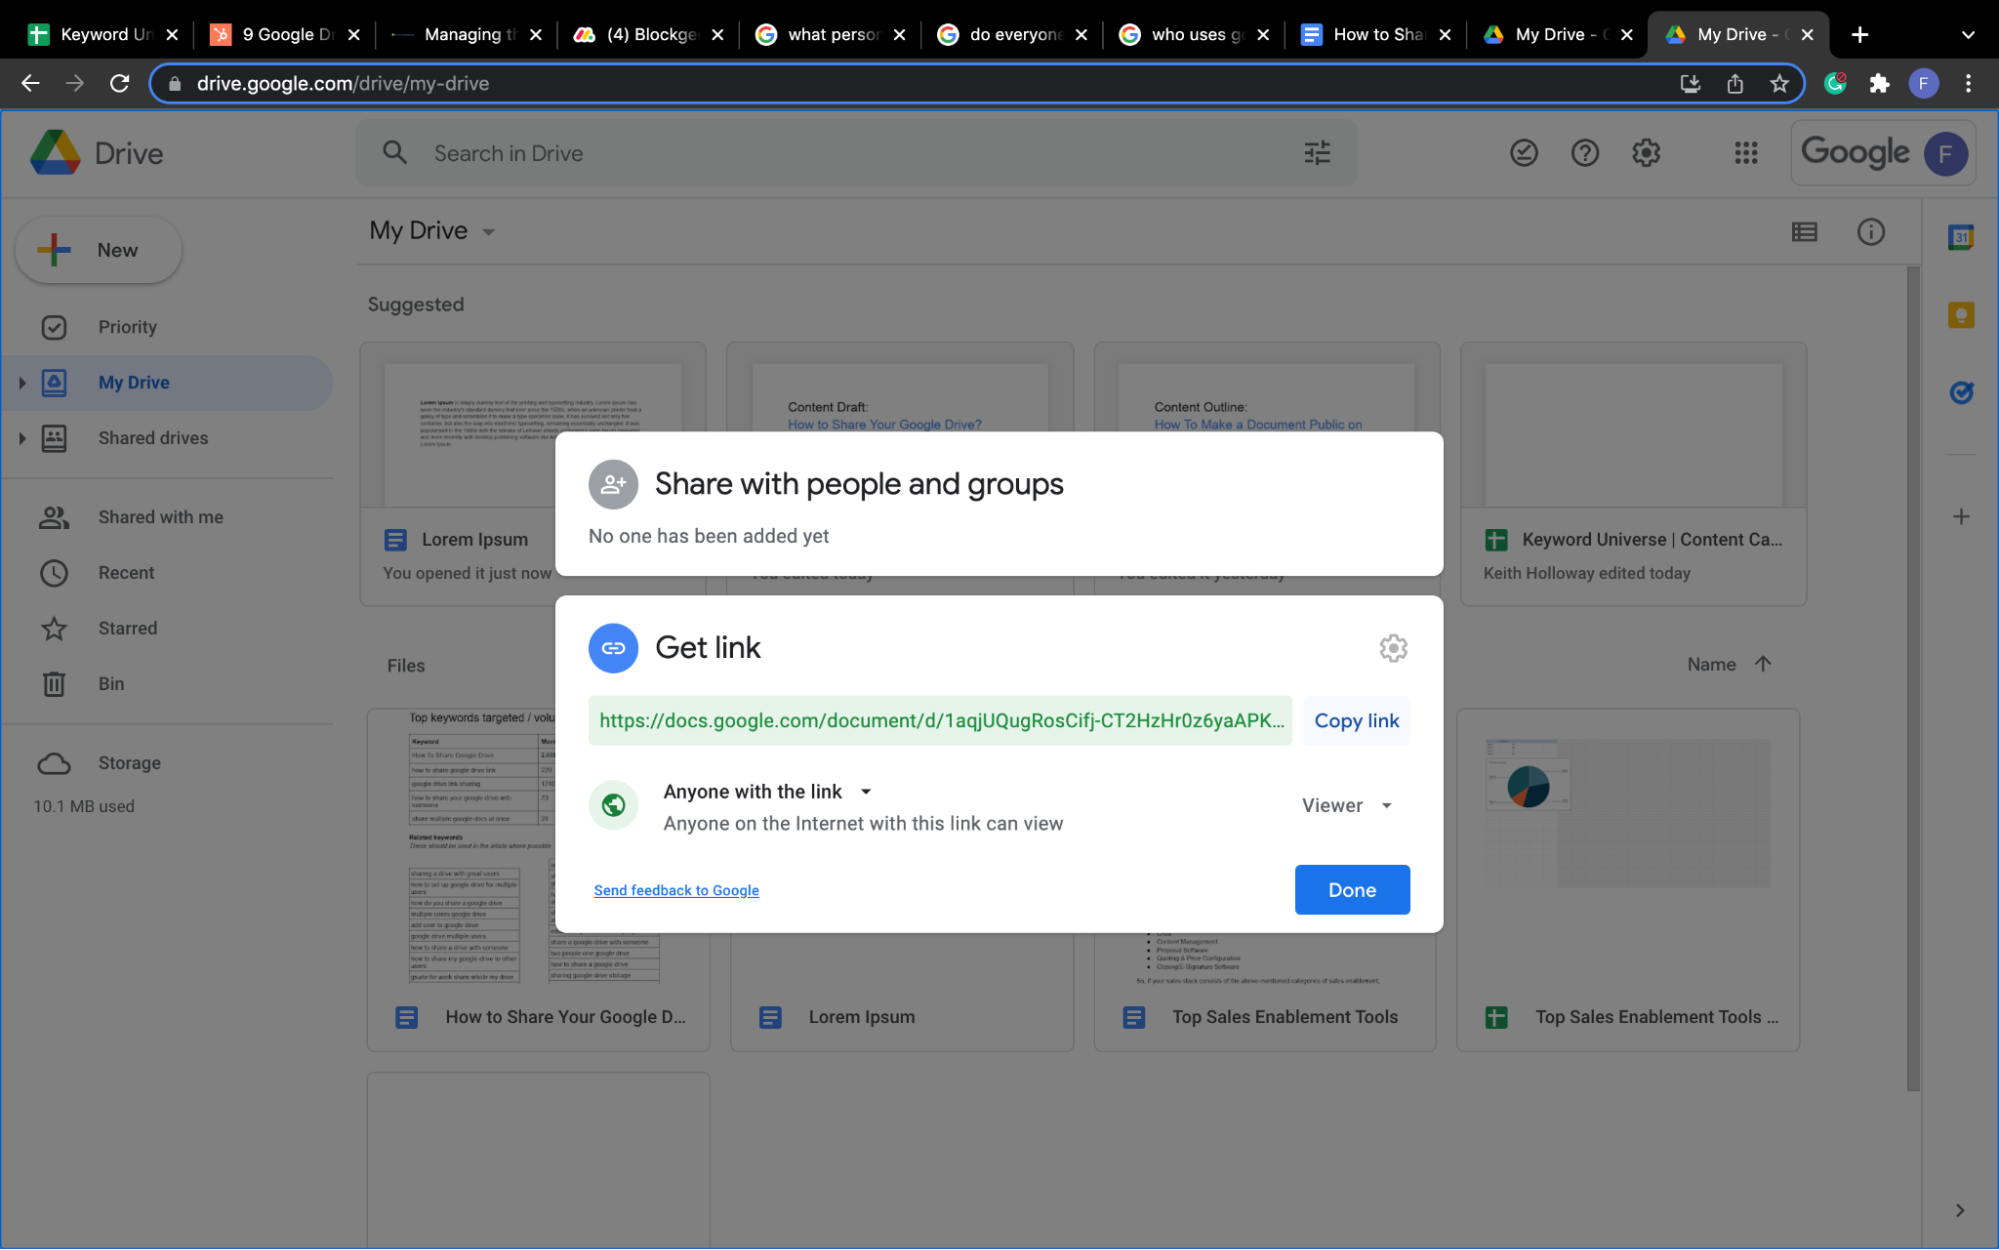
Task: Open Starred in the sidebar
Action: 127,628
